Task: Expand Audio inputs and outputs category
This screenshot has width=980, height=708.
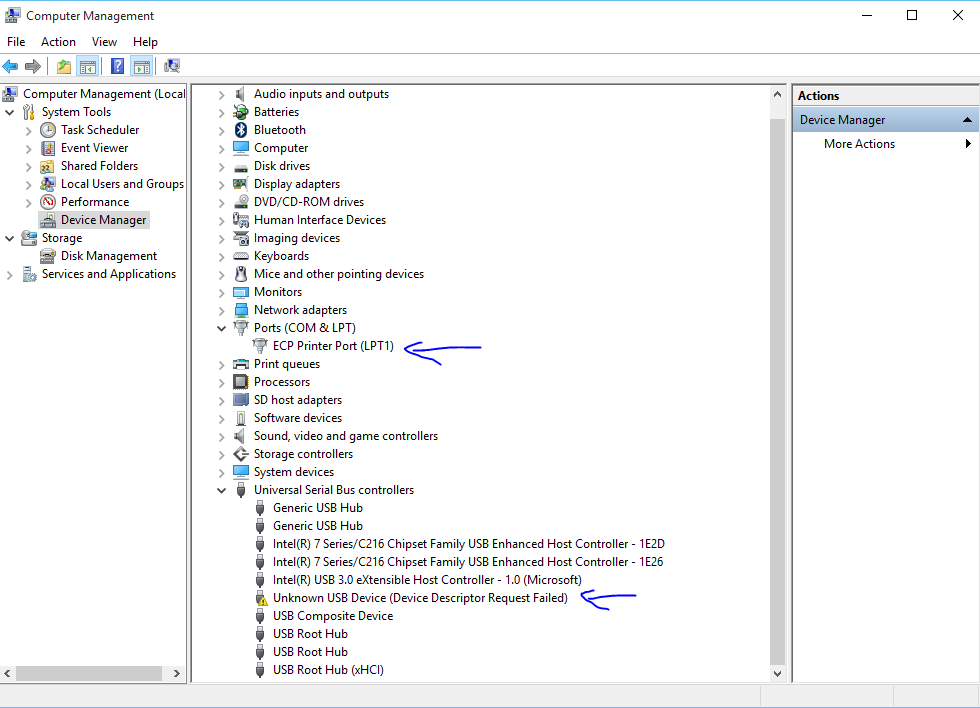Action: [221, 95]
